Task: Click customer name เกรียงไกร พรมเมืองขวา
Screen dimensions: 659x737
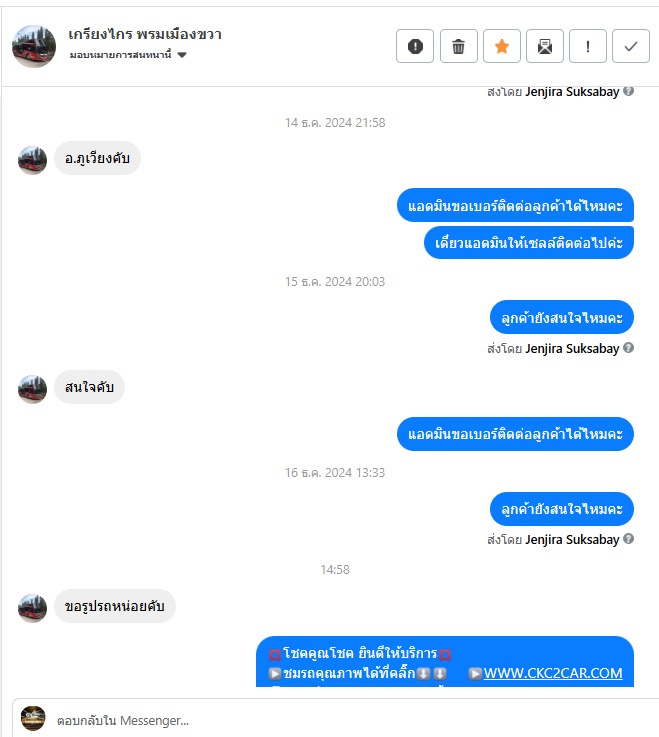Action: [x=144, y=34]
